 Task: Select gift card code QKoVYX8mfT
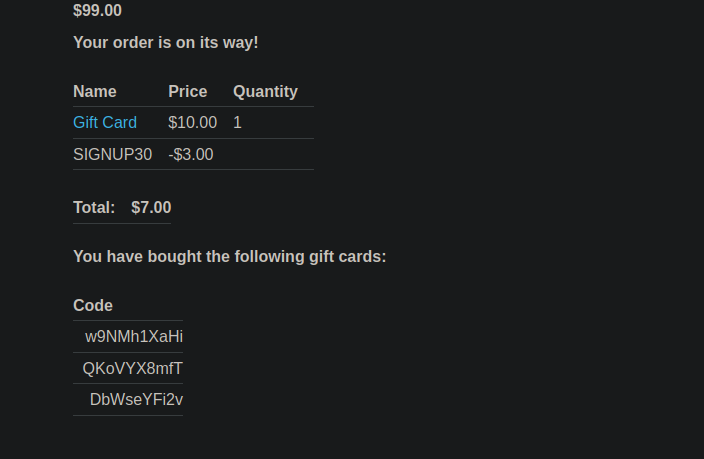[x=133, y=368]
